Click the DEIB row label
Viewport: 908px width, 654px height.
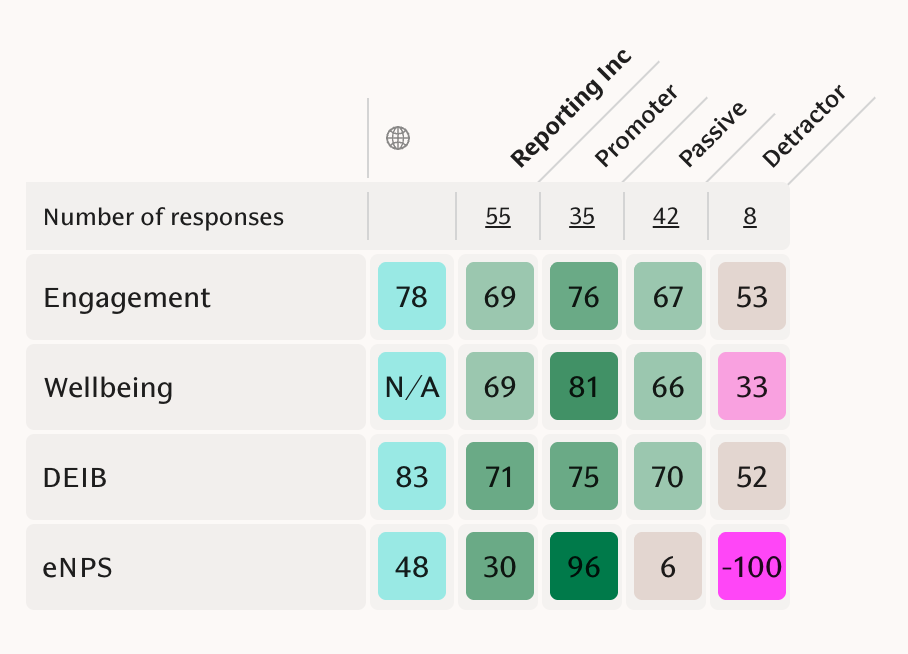[x=75, y=478]
